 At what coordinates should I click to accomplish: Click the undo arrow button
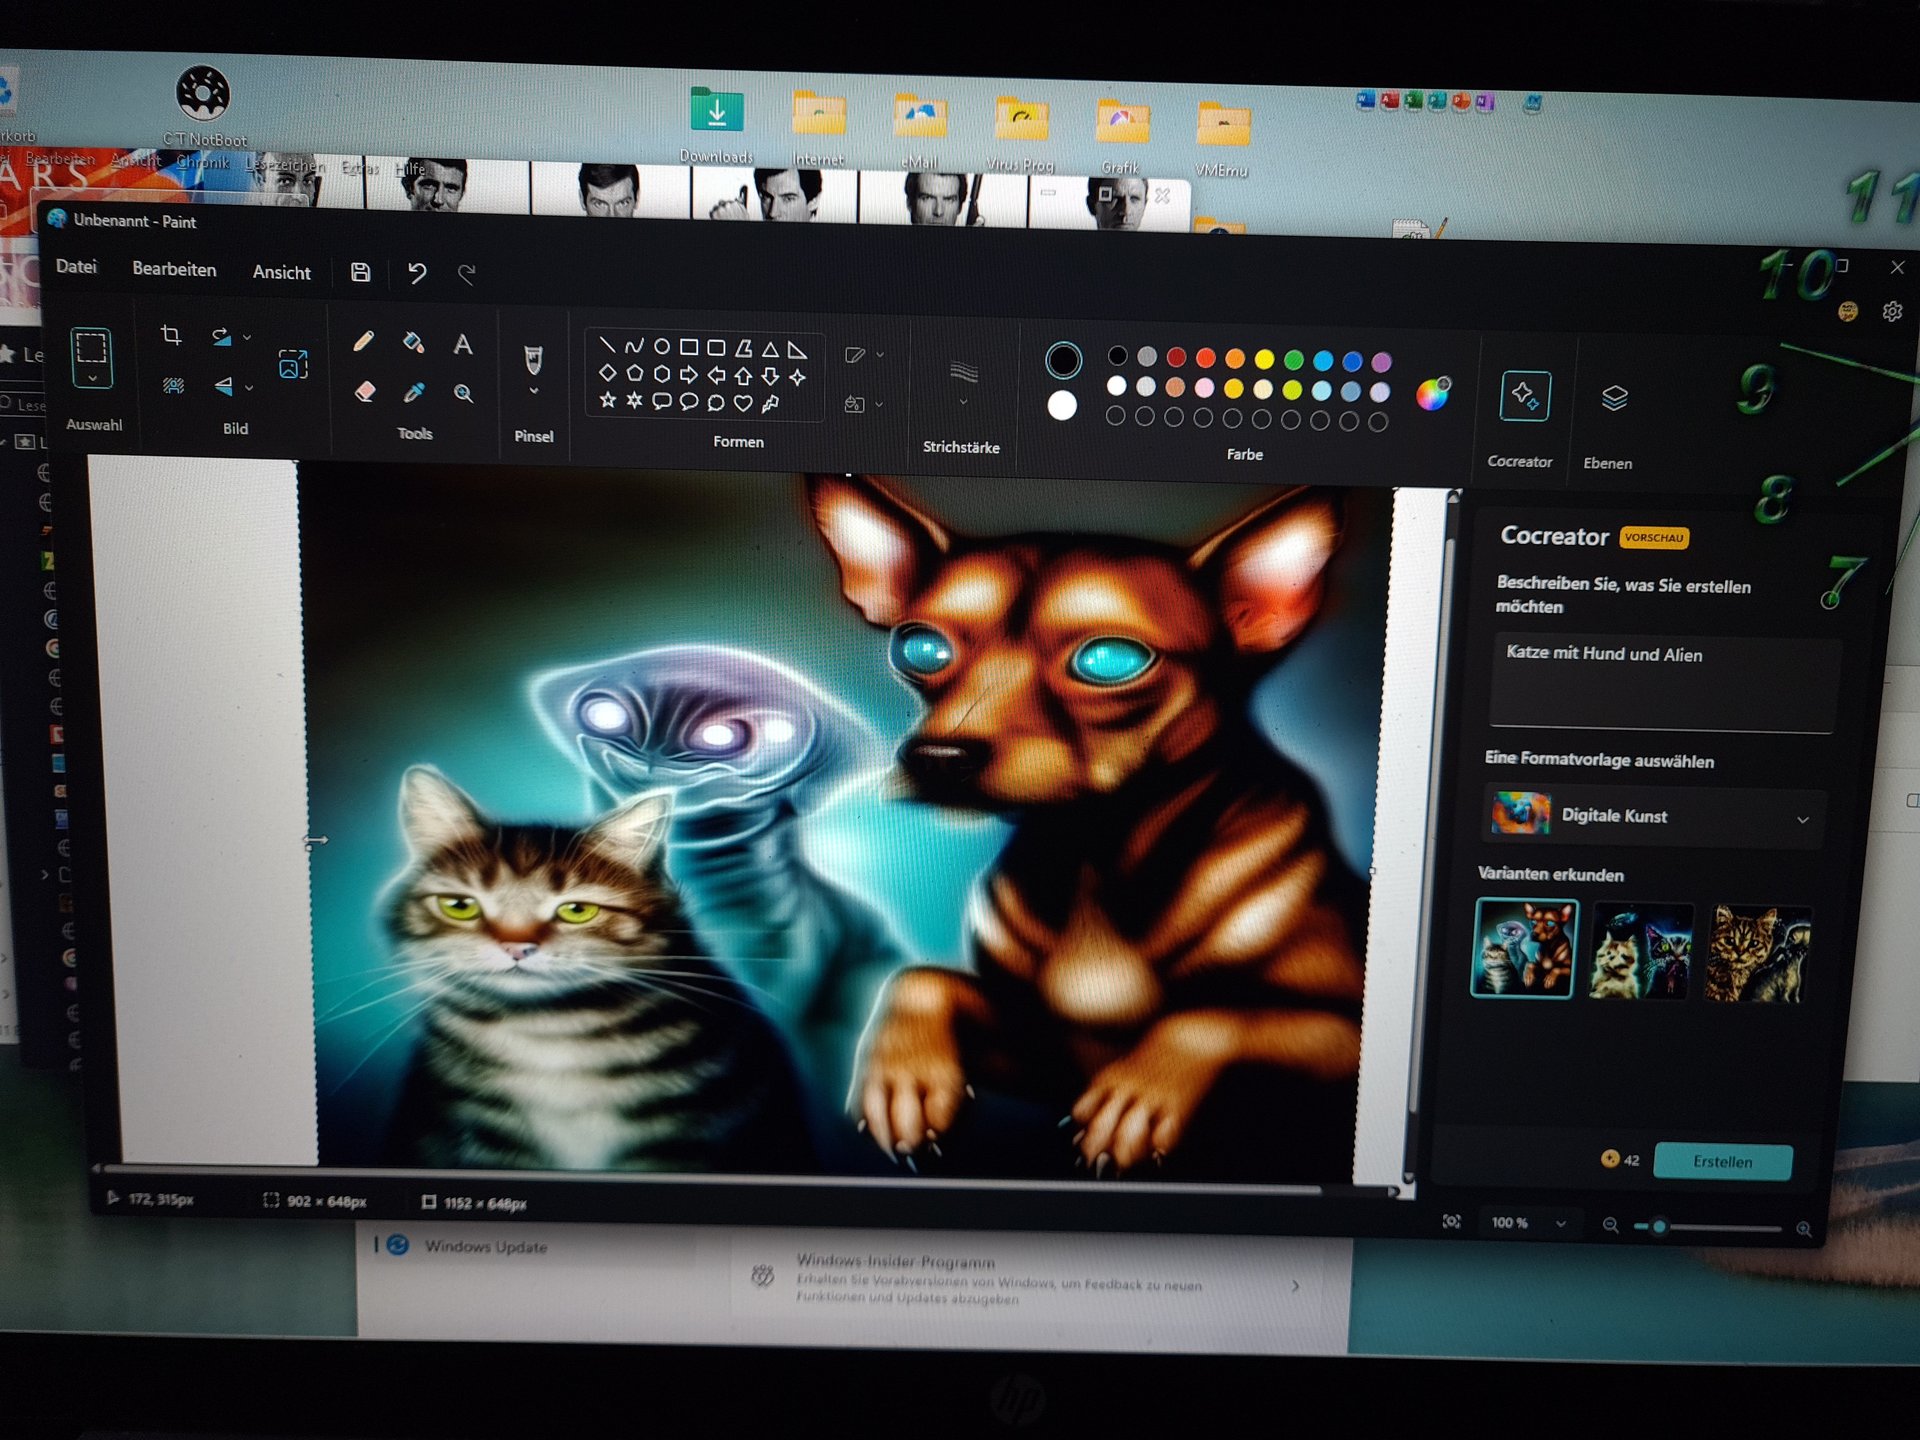[416, 272]
